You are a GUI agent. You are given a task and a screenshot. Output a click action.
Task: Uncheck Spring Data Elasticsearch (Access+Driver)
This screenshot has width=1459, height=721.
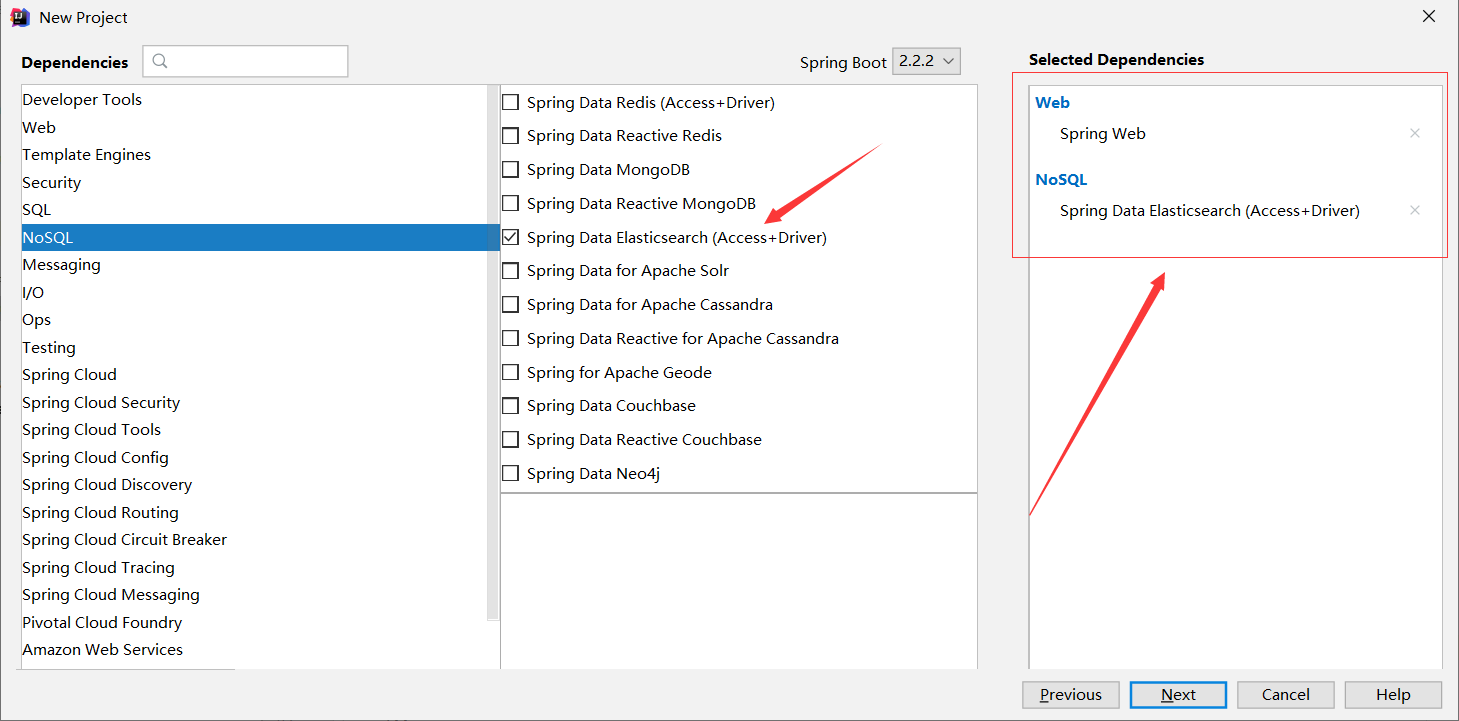click(510, 237)
